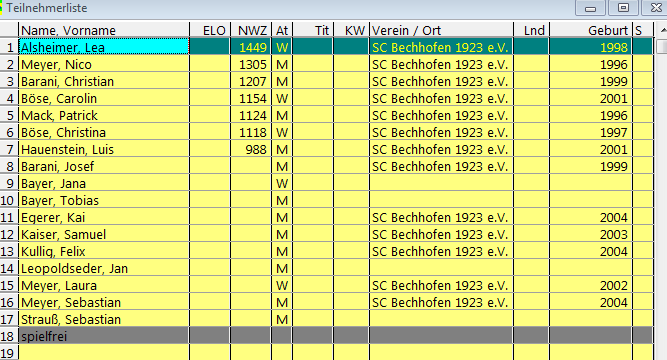Image resolution: width=667 pixels, height=360 pixels.
Task: Click the KW column header
Action: coord(351,30)
